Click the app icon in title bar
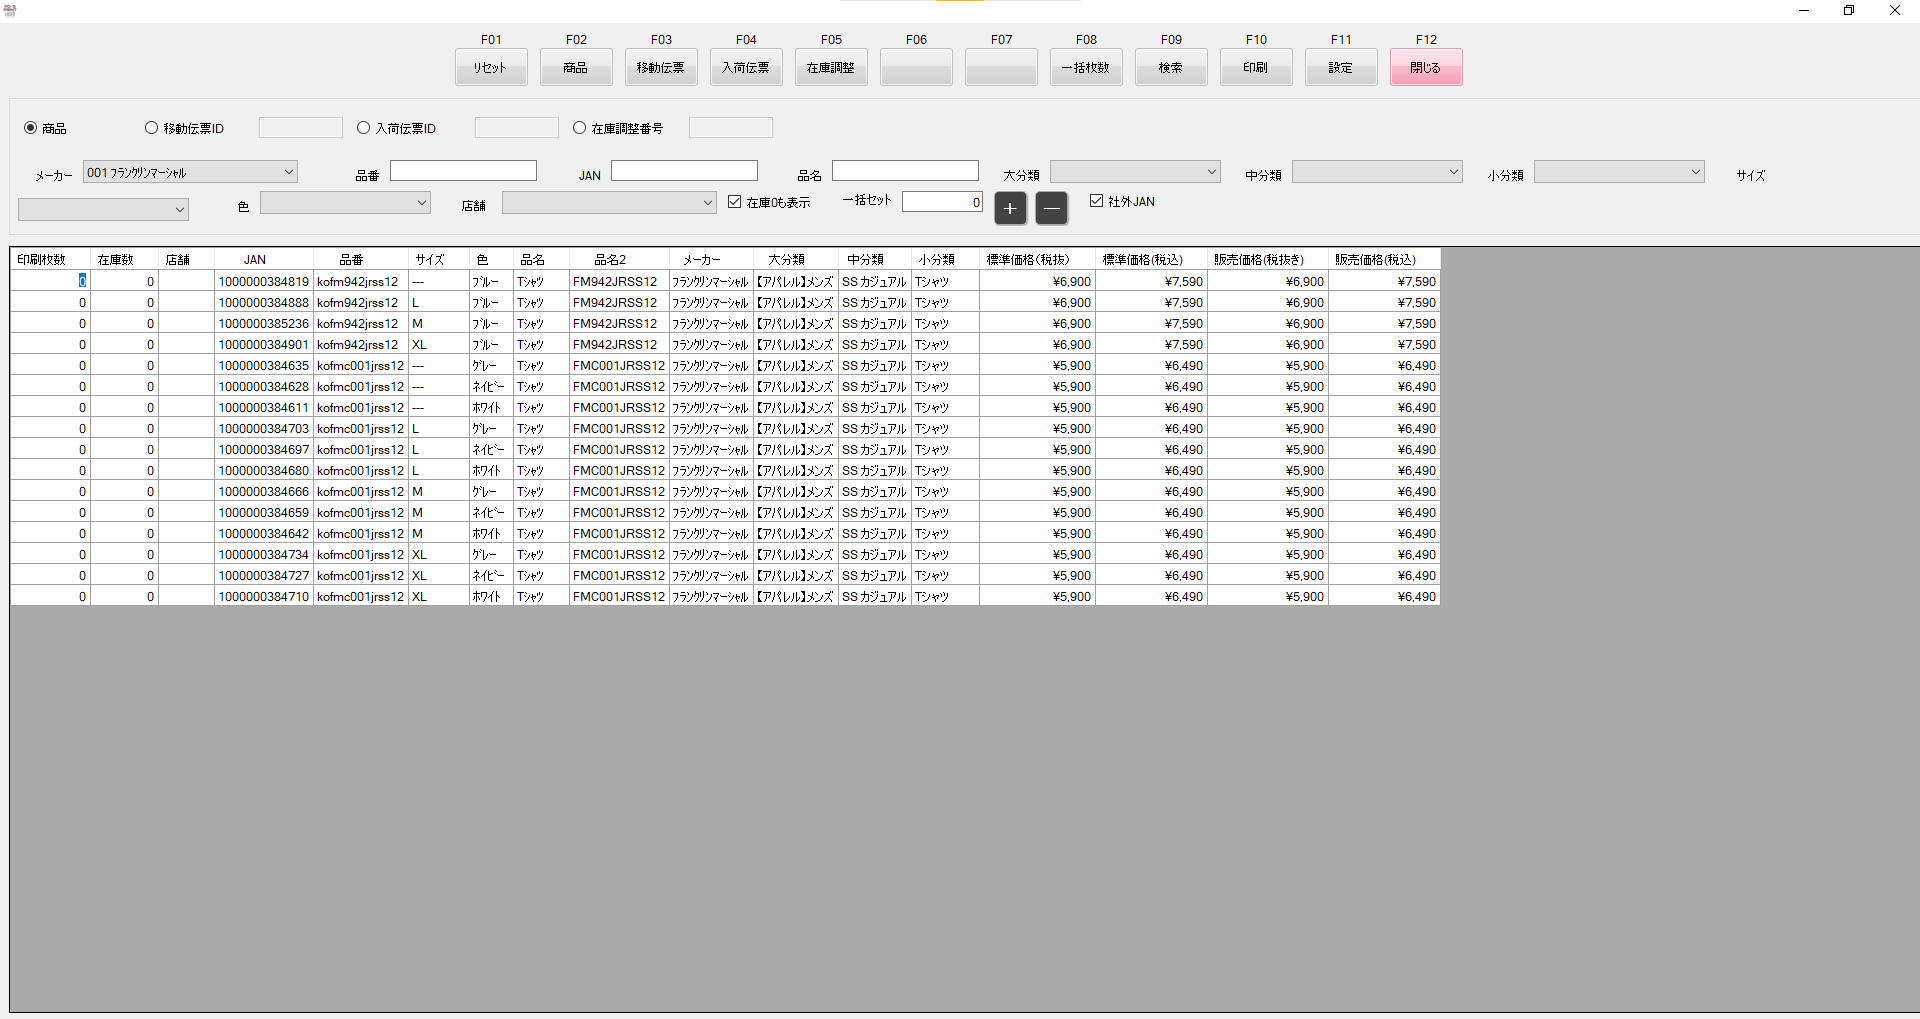This screenshot has height=1019, width=1920. click(x=10, y=10)
